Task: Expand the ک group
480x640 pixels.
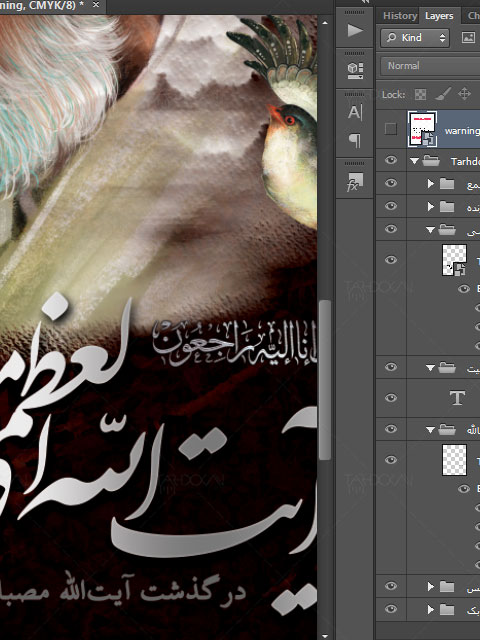Action: coord(431,609)
